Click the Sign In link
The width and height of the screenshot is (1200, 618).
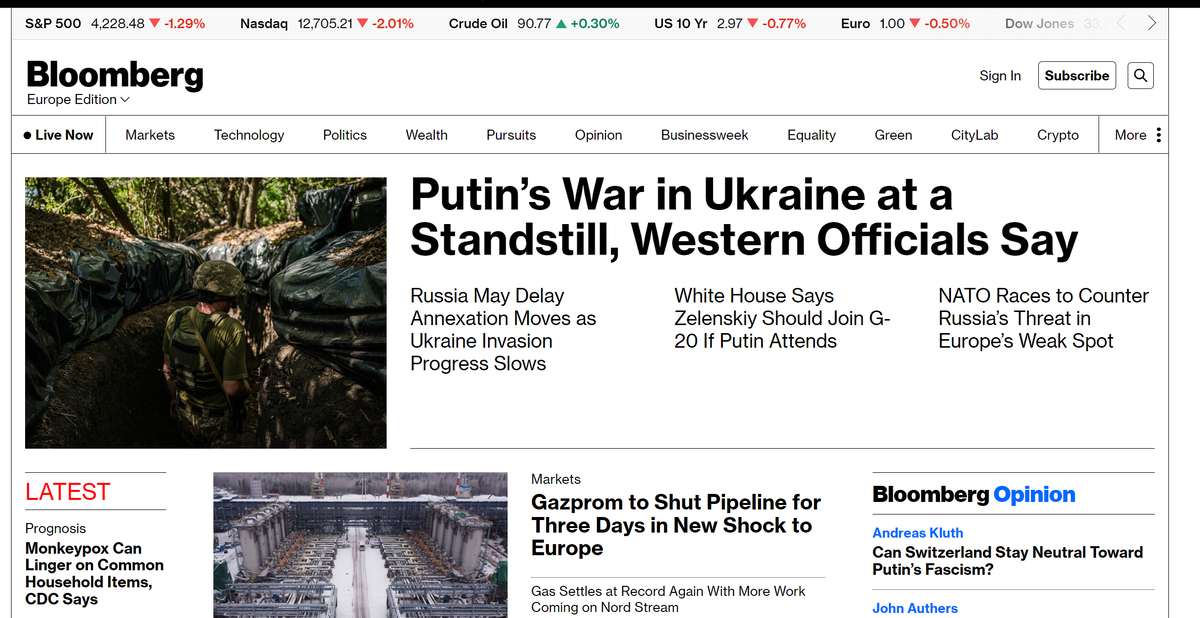[x=1000, y=75]
